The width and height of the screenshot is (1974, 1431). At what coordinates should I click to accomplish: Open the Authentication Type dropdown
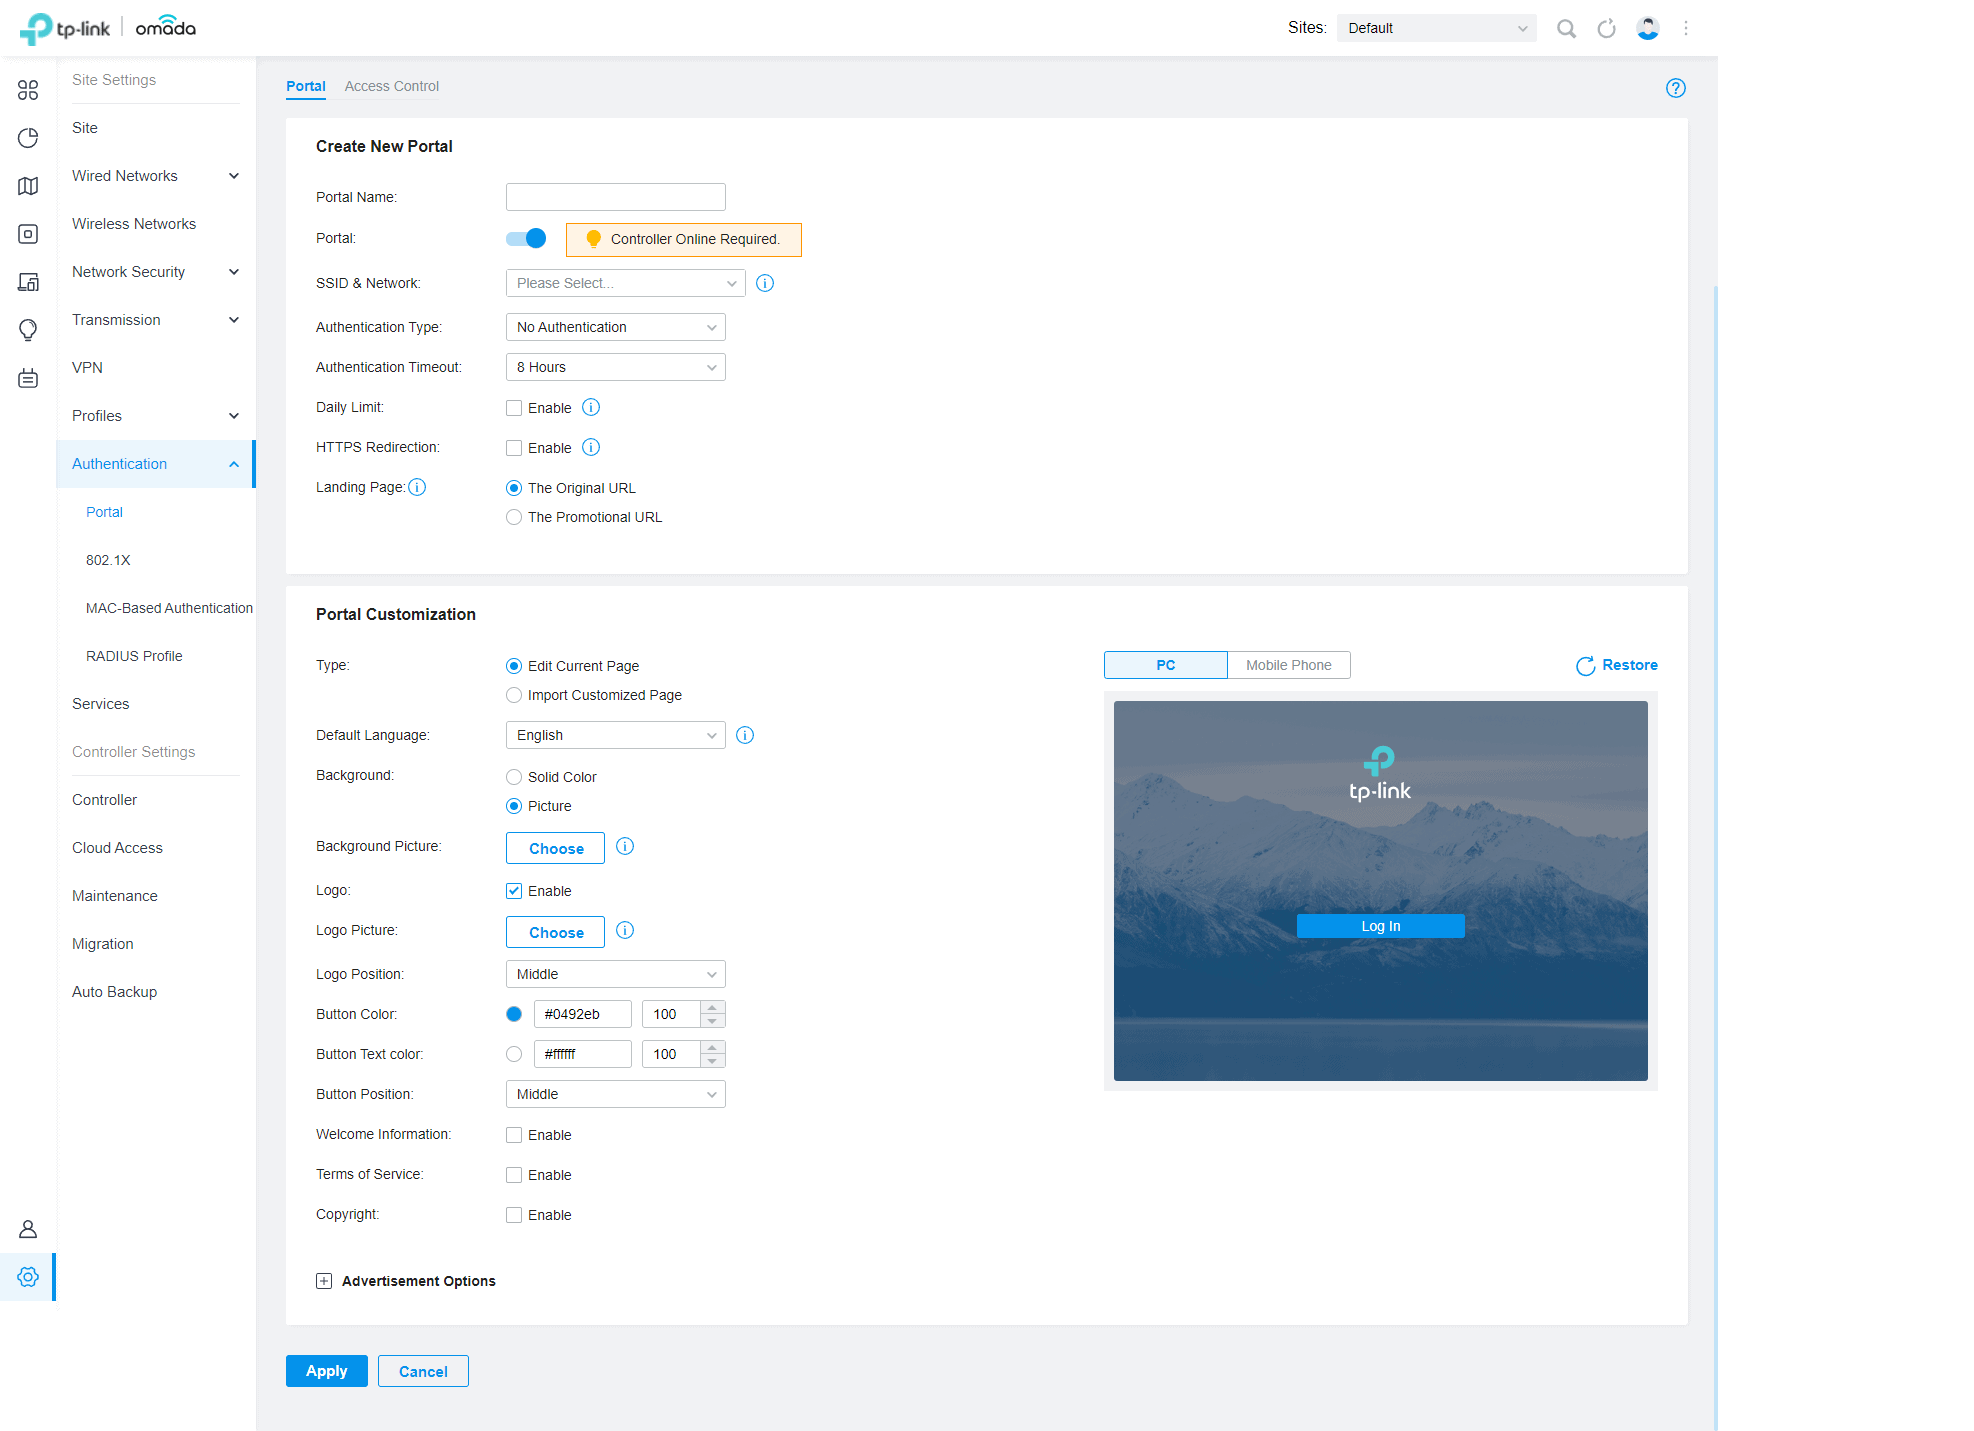coord(616,327)
